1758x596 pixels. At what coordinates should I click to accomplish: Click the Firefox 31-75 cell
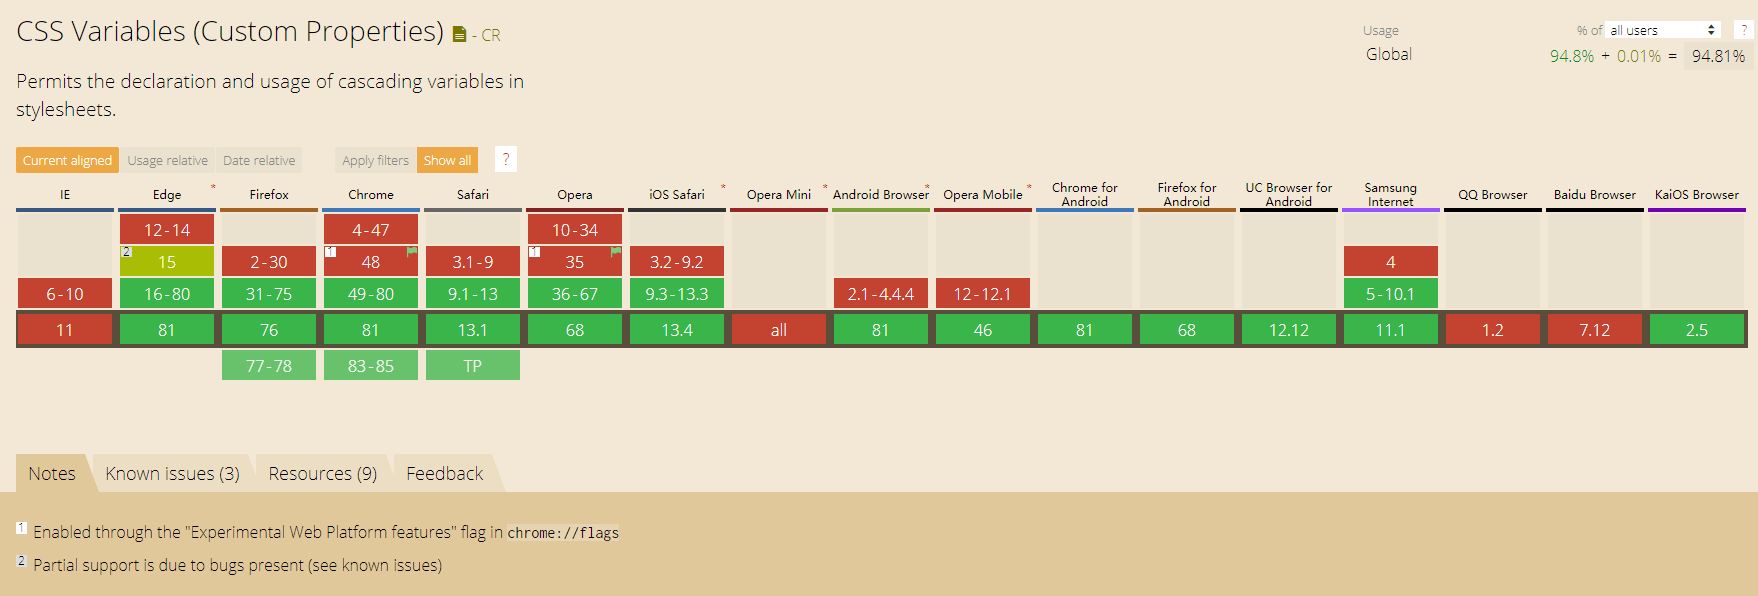click(x=269, y=294)
